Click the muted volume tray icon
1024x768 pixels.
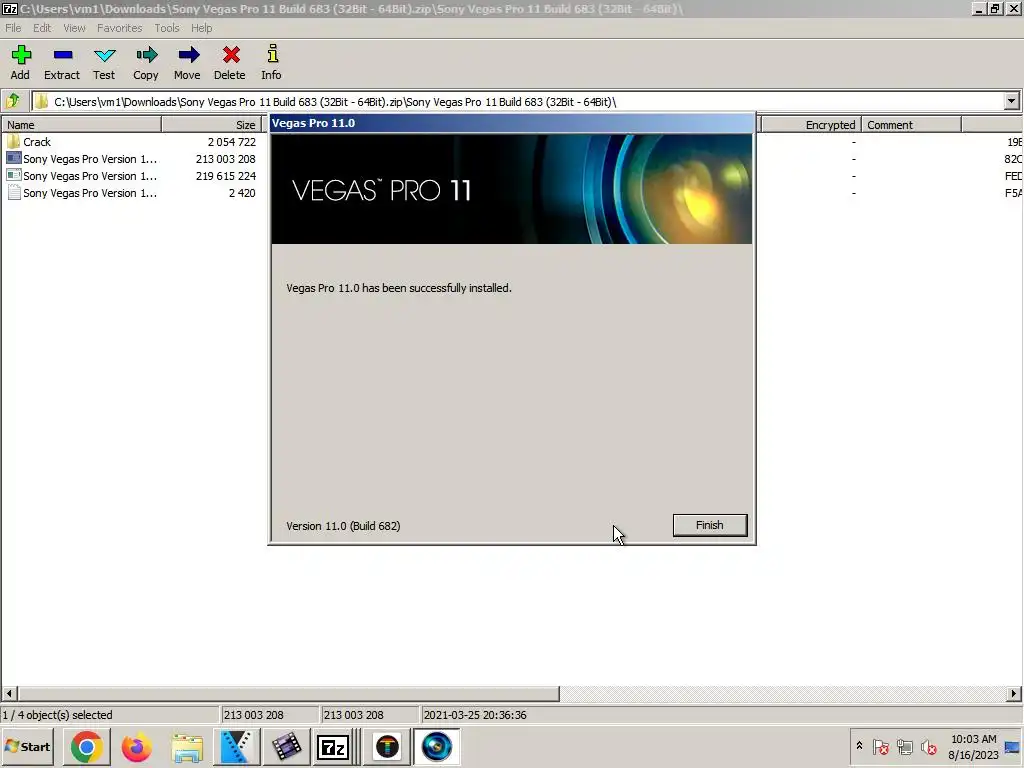pyautogui.click(x=928, y=746)
